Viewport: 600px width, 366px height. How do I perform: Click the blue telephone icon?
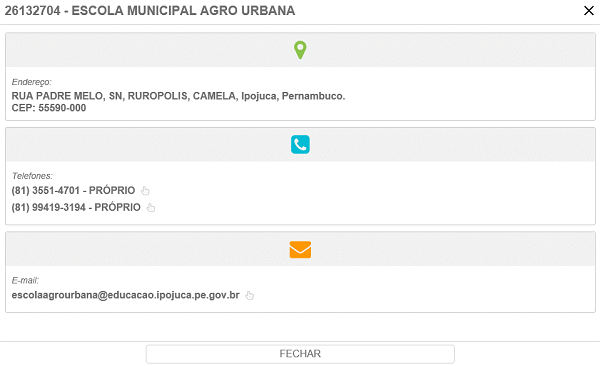[x=300, y=144]
